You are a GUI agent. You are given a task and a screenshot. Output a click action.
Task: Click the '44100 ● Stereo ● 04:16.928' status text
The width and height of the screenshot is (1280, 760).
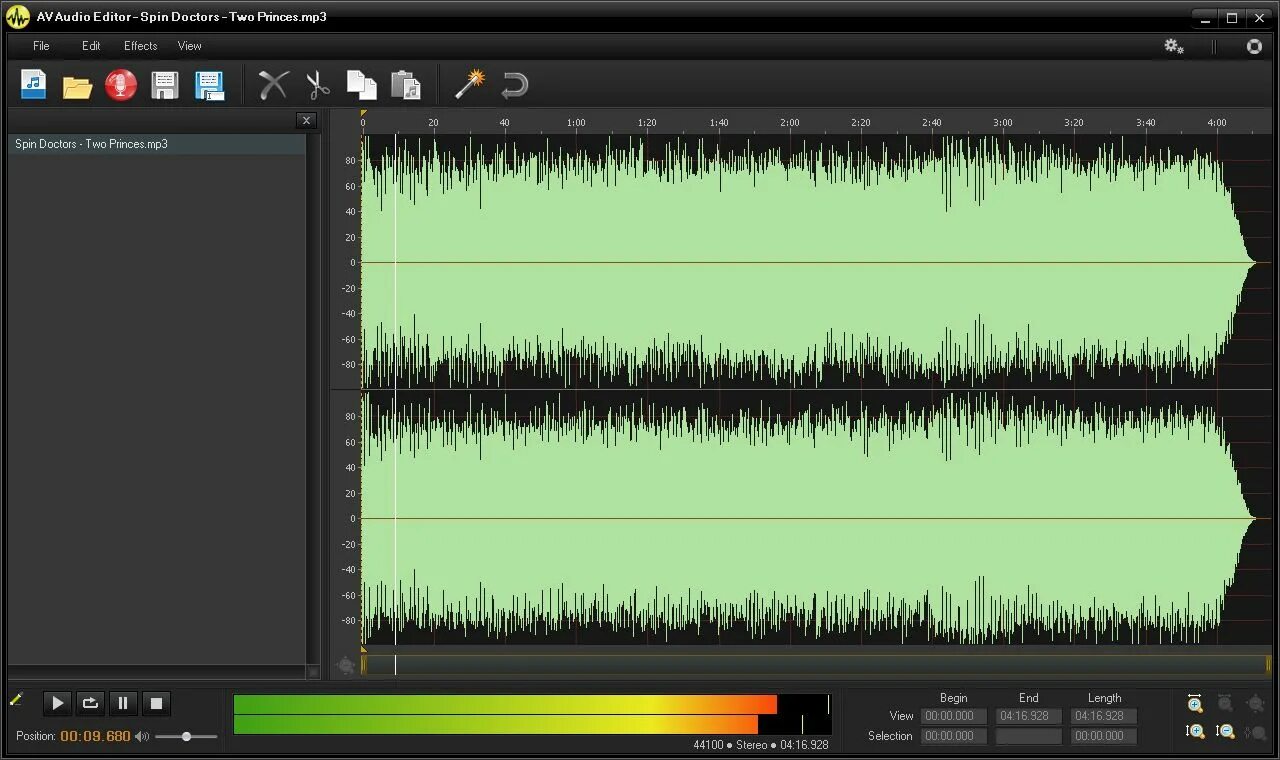[761, 745]
